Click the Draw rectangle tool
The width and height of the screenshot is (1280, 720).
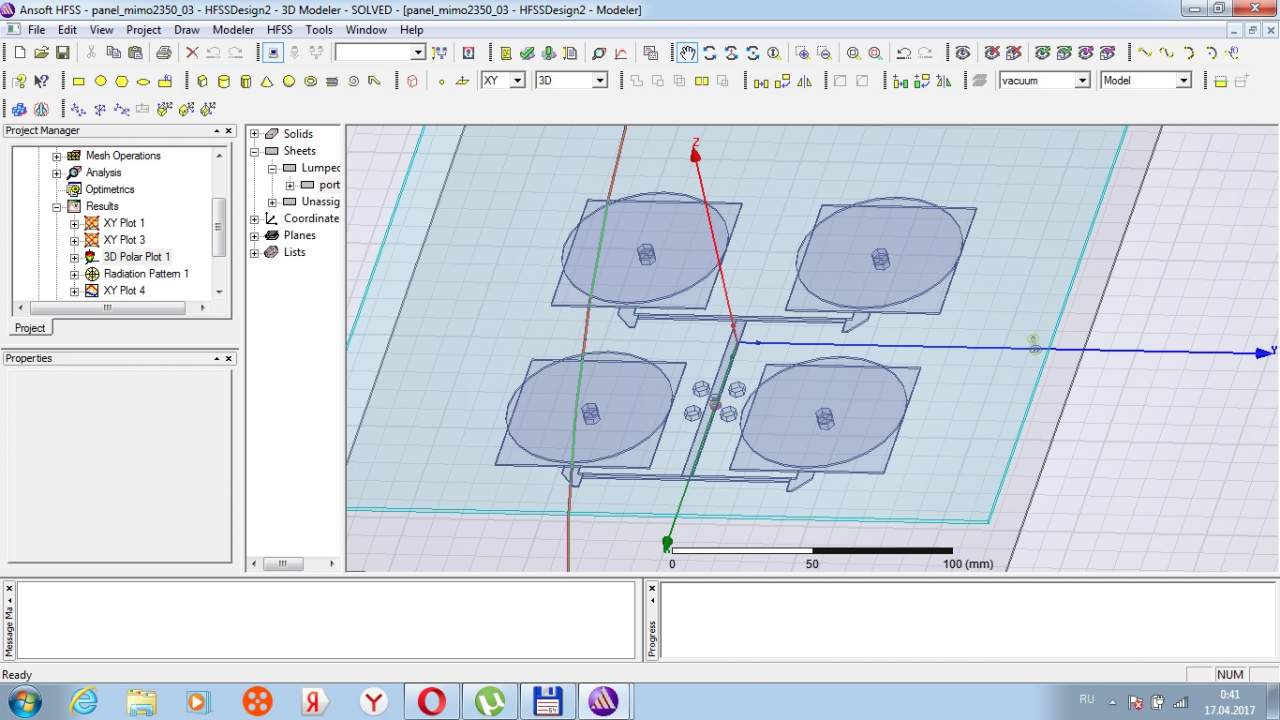pyautogui.click(x=79, y=81)
